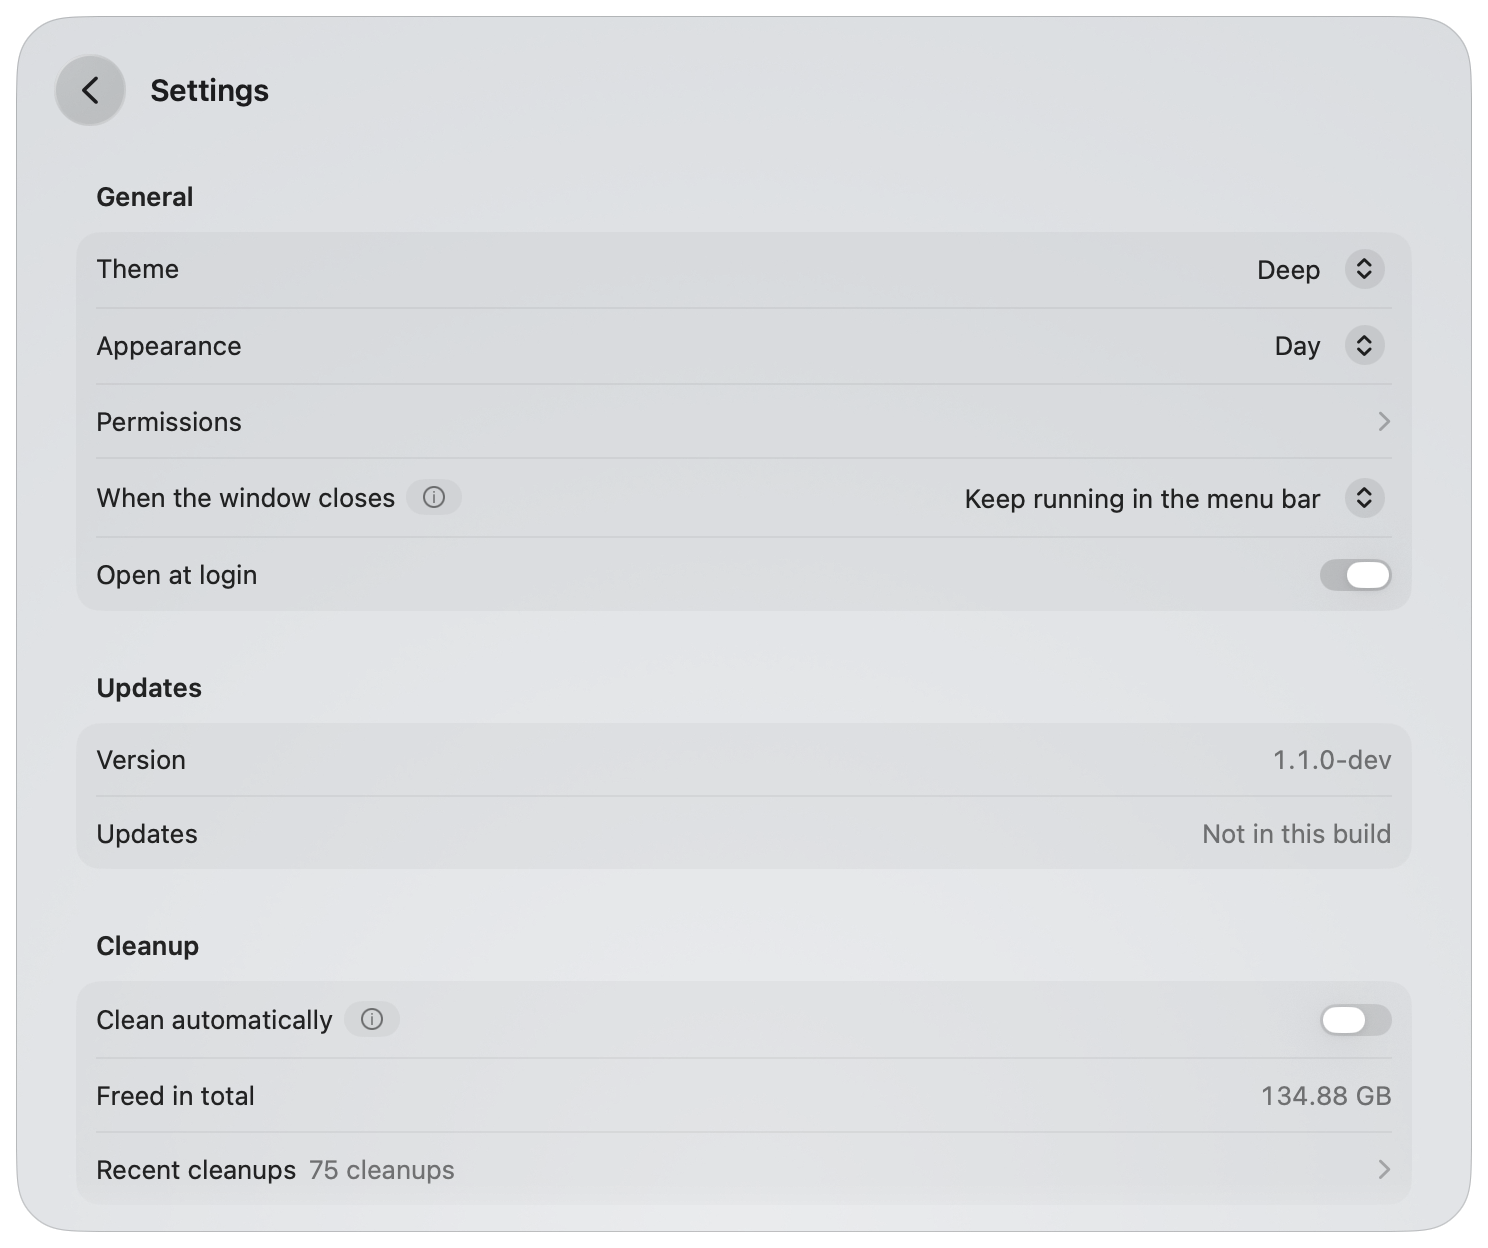Click the Open at login label

point(177,575)
